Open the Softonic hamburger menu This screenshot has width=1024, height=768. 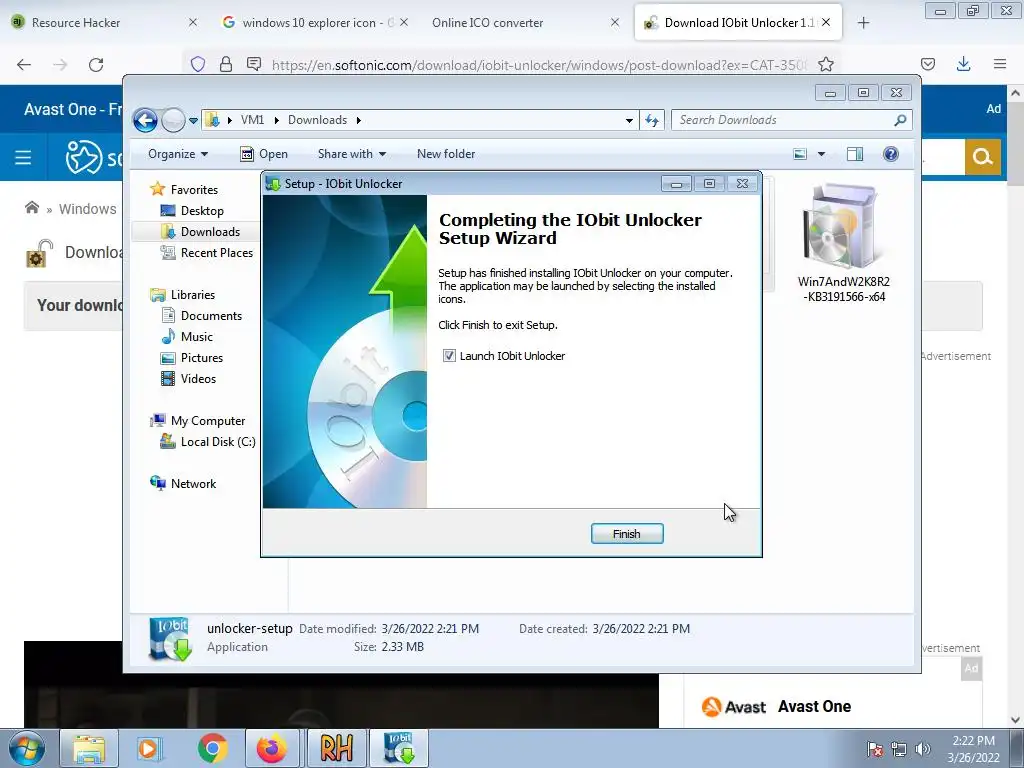tap(23, 157)
